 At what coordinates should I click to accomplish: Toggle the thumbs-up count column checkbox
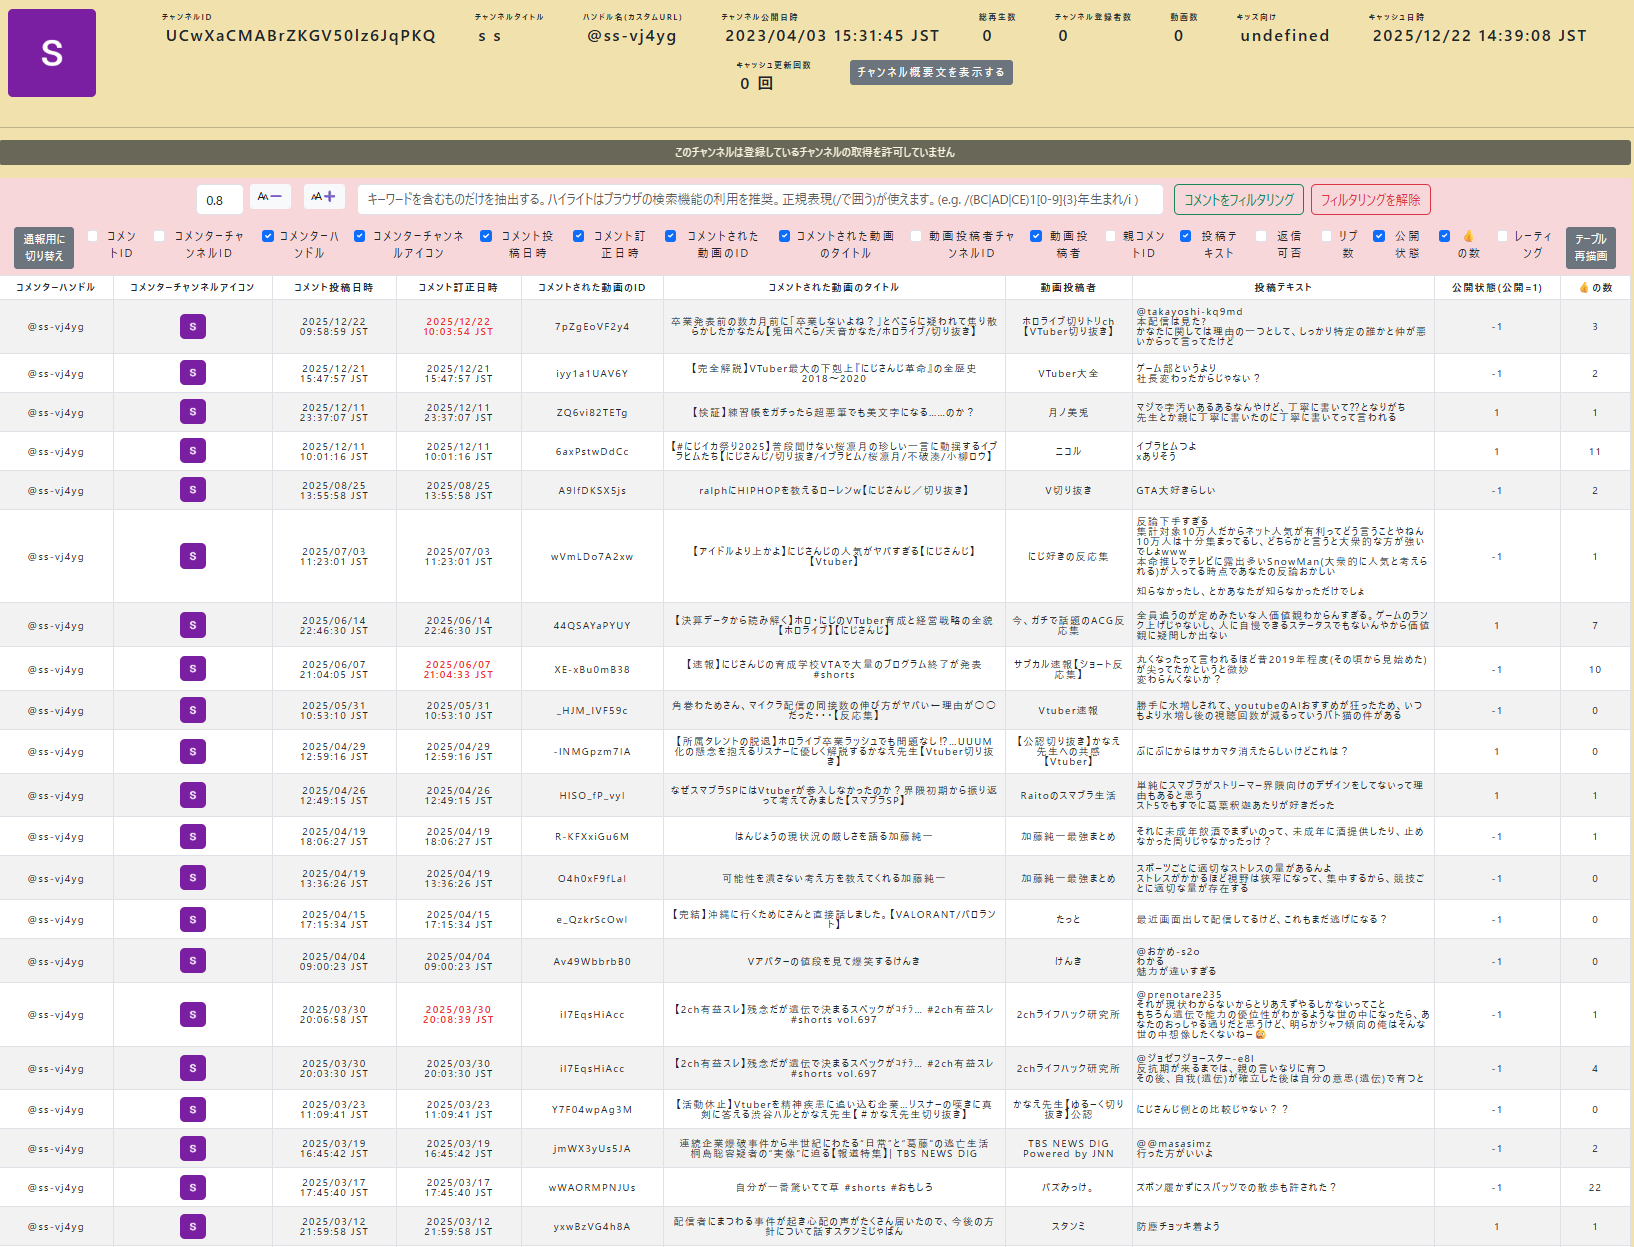pos(1444,237)
